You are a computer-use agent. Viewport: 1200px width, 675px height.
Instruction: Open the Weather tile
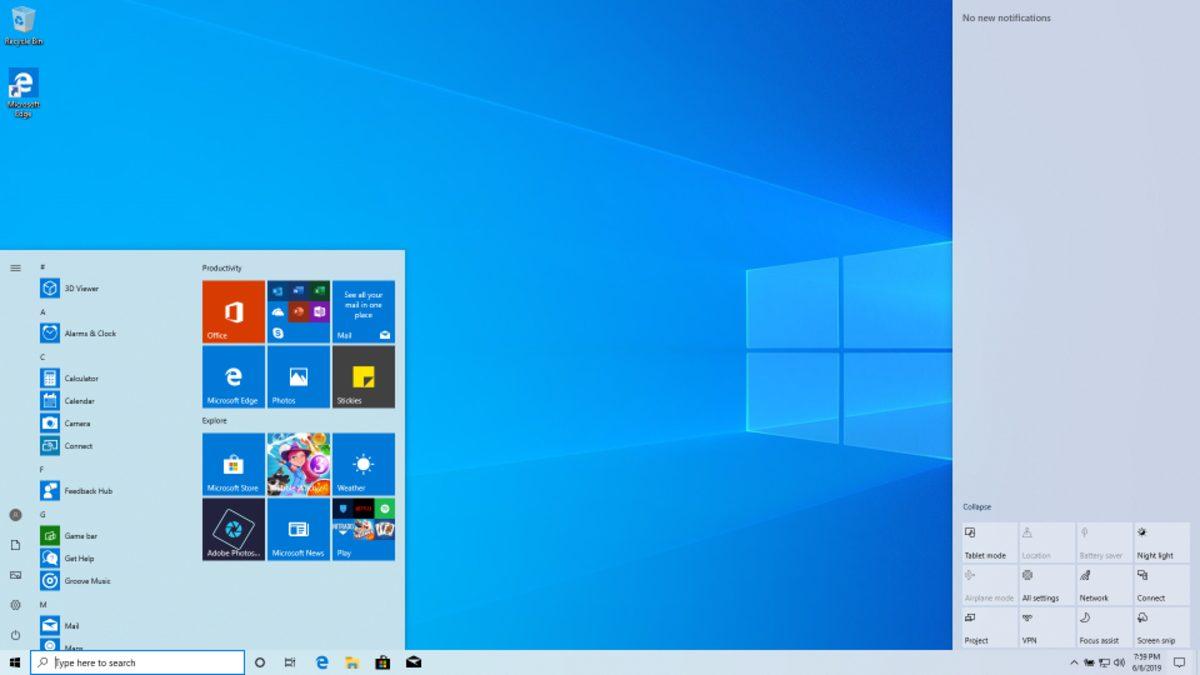point(363,464)
